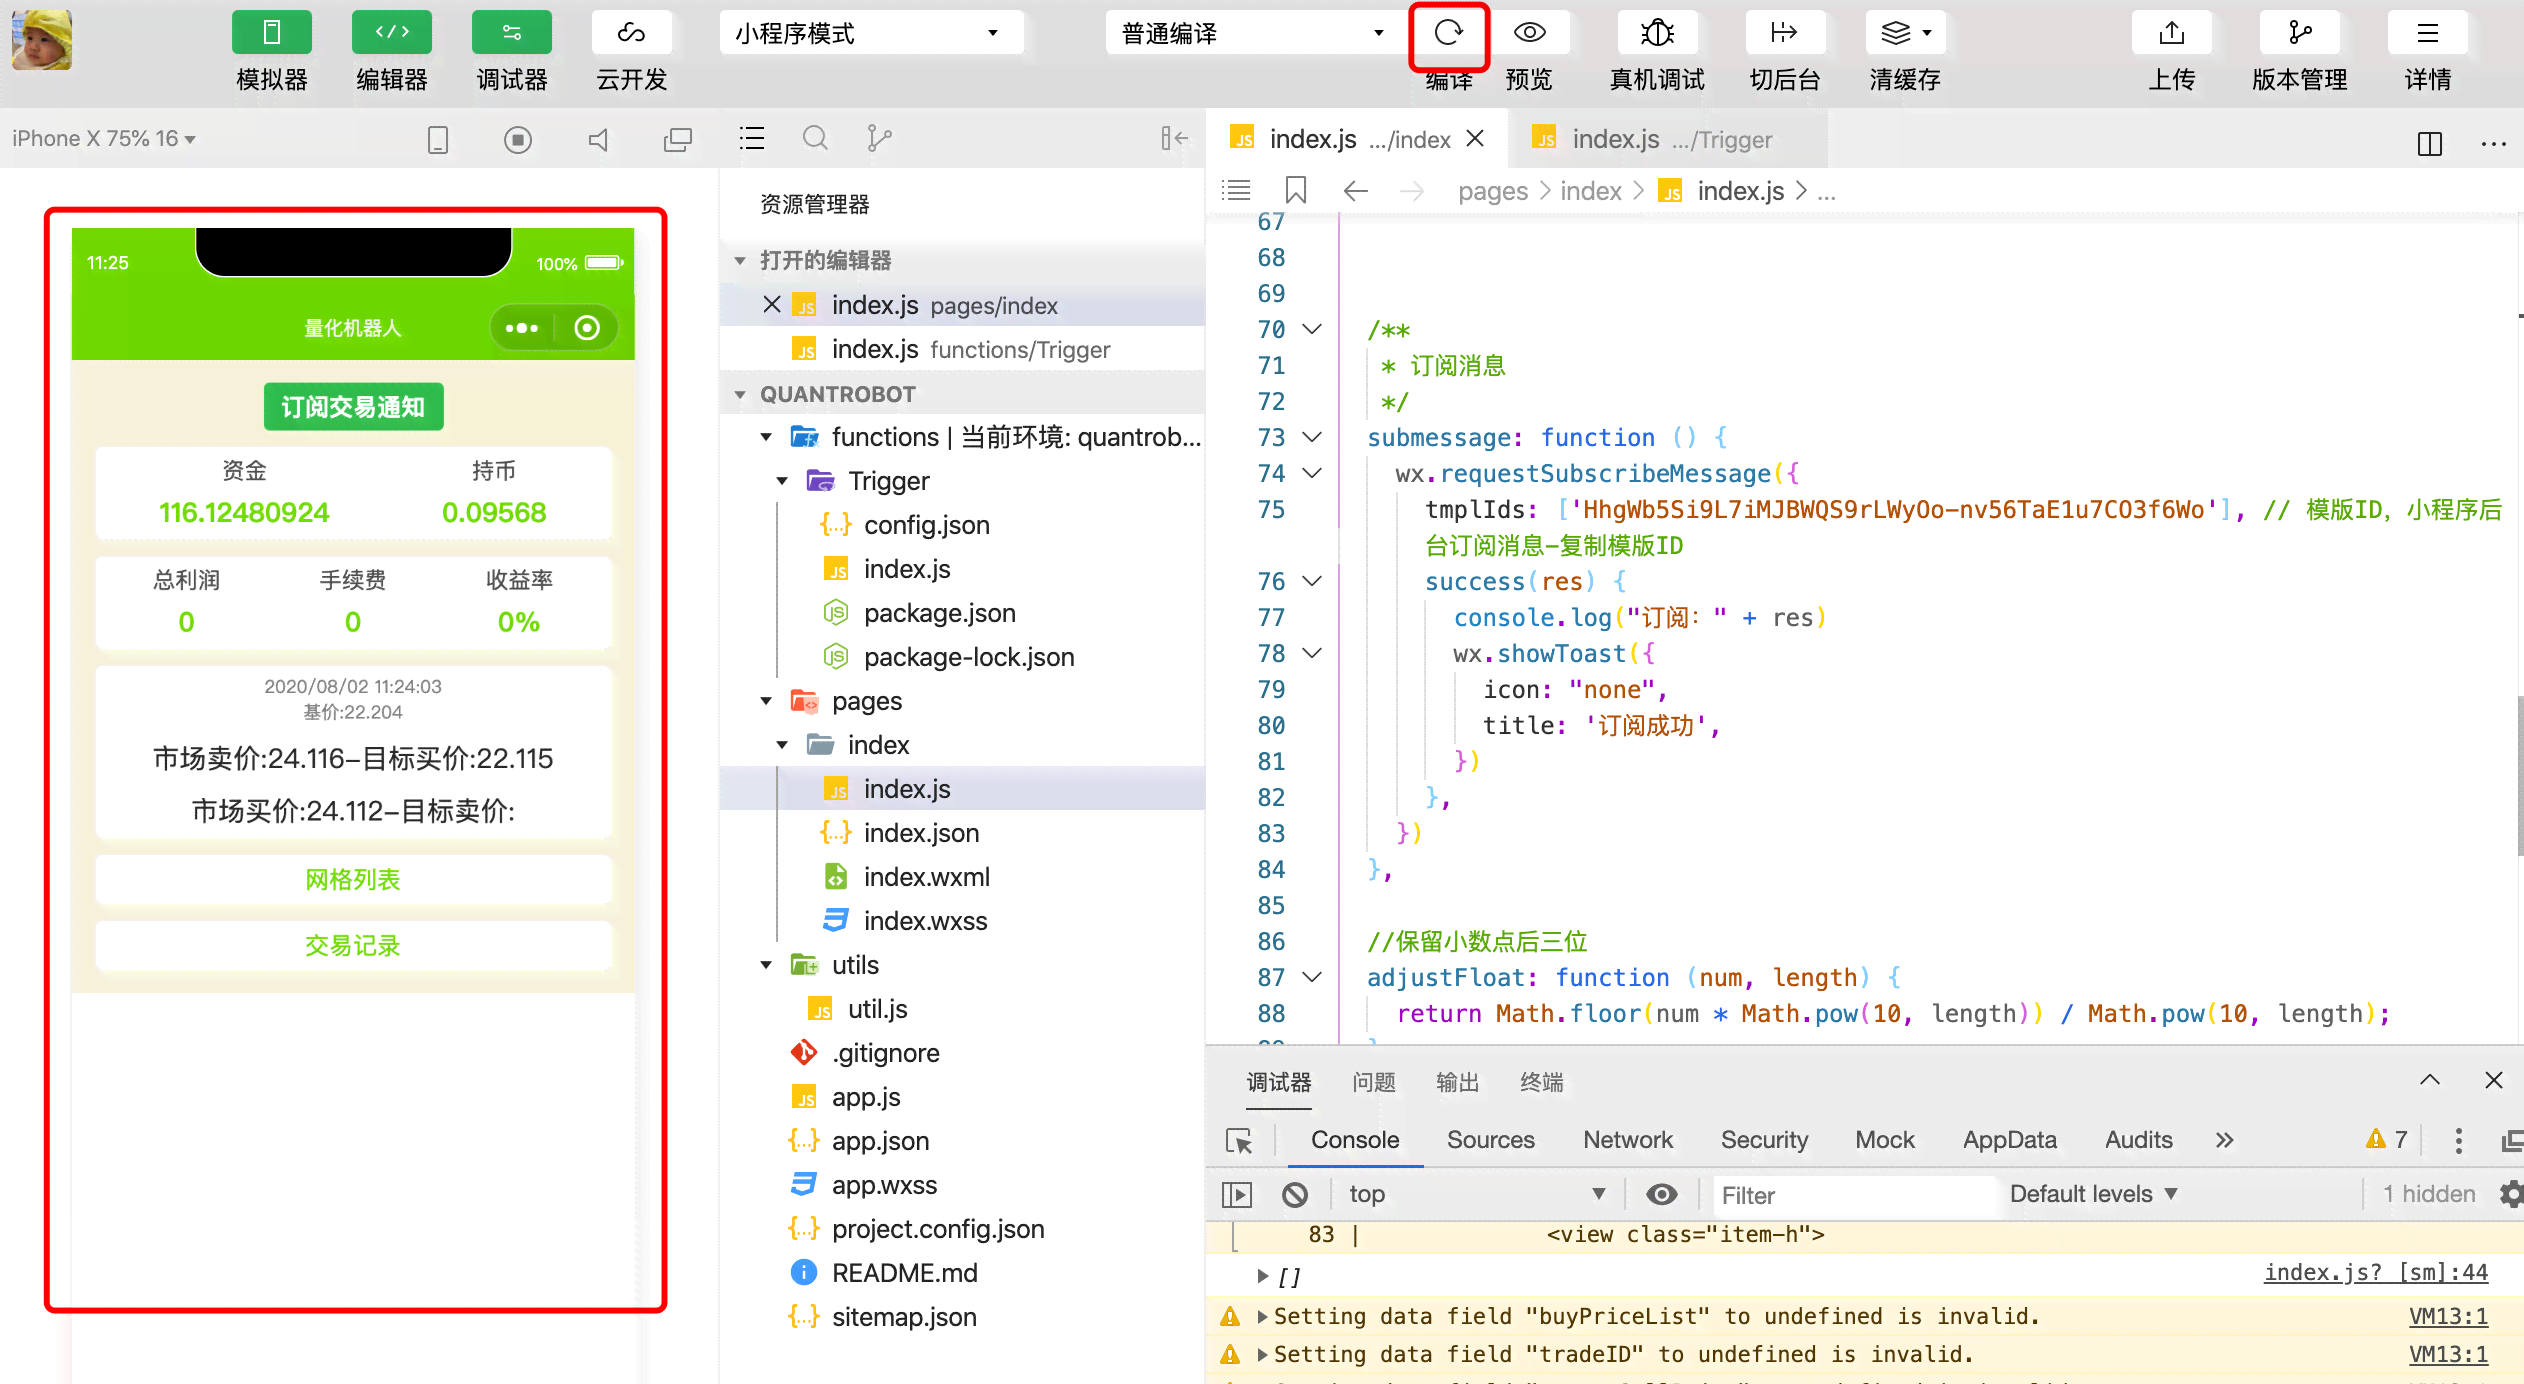
Task: Open the Default levels dropdown
Action: [x=2094, y=1194]
